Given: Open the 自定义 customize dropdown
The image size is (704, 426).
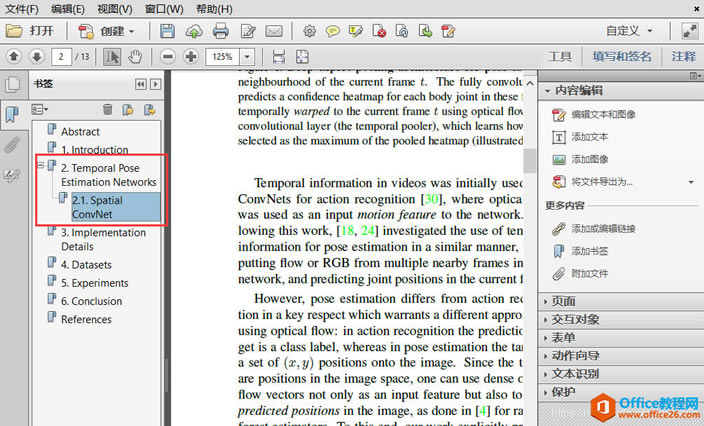Looking at the screenshot, I should coord(629,31).
